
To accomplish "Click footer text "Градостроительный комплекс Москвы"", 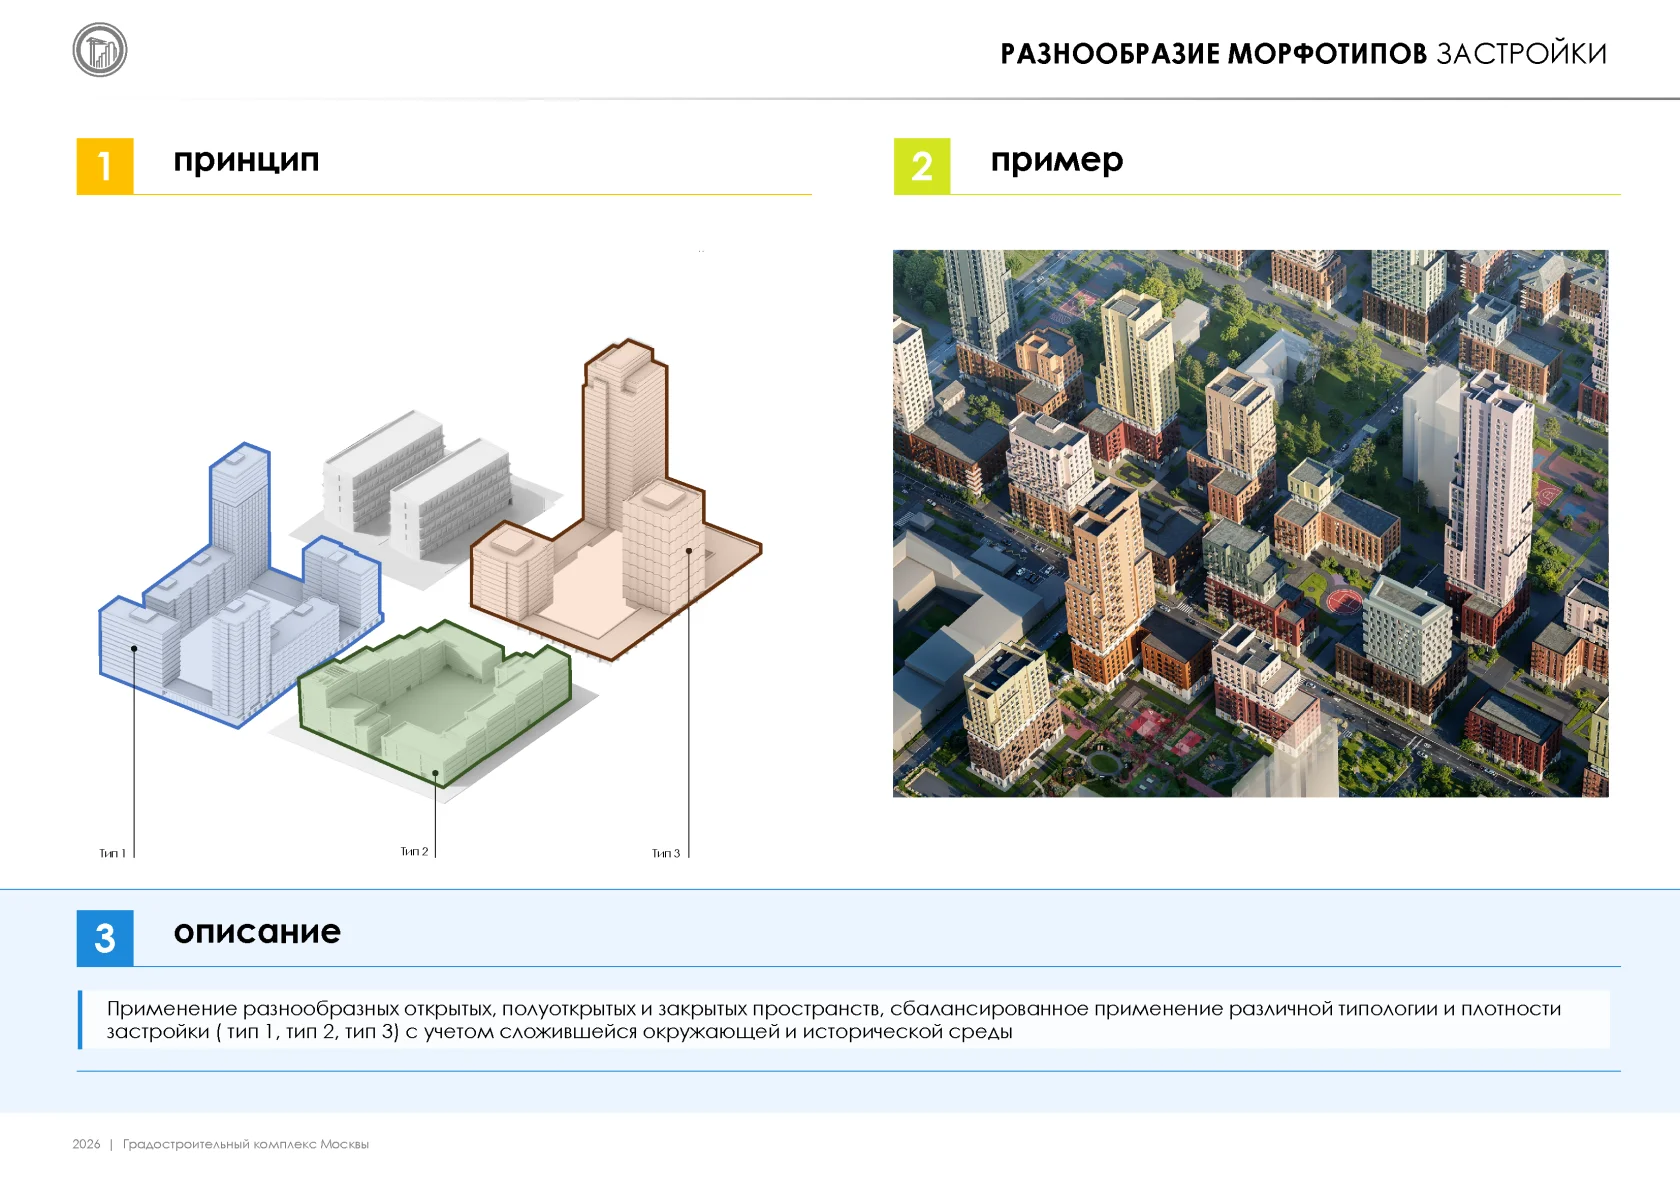I will click(246, 1144).
